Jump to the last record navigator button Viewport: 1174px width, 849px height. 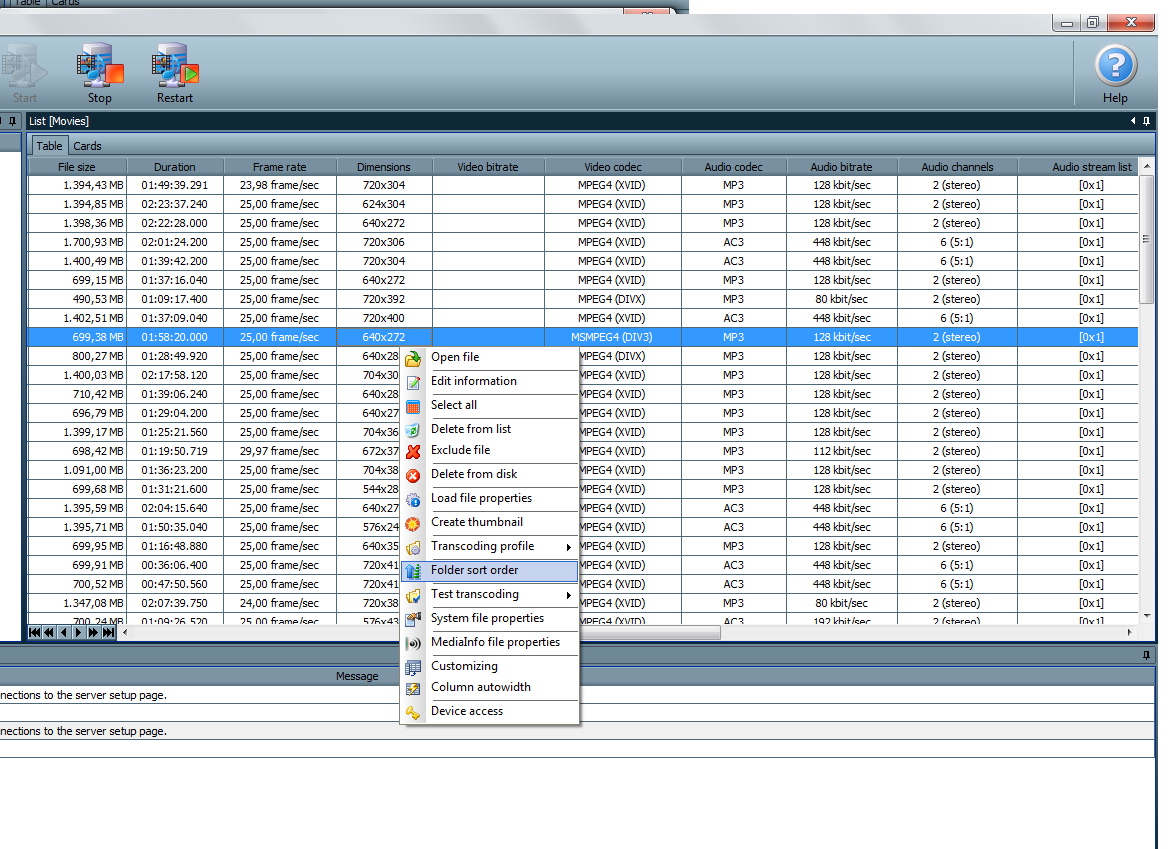pyautogui.click(x=109, y=633)
